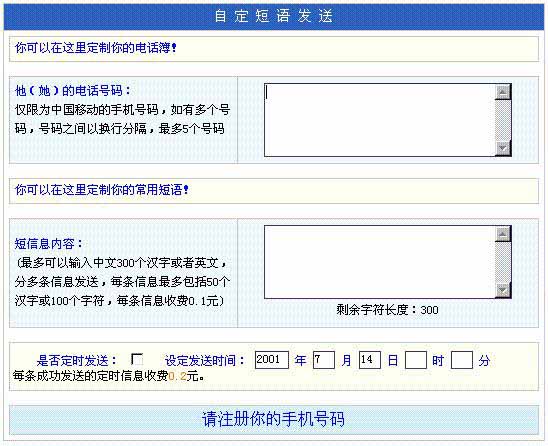Click the 你可以在这里定制你的电话簿 text
The width and height of the screenshot is (548, 446).
(96, 48)
